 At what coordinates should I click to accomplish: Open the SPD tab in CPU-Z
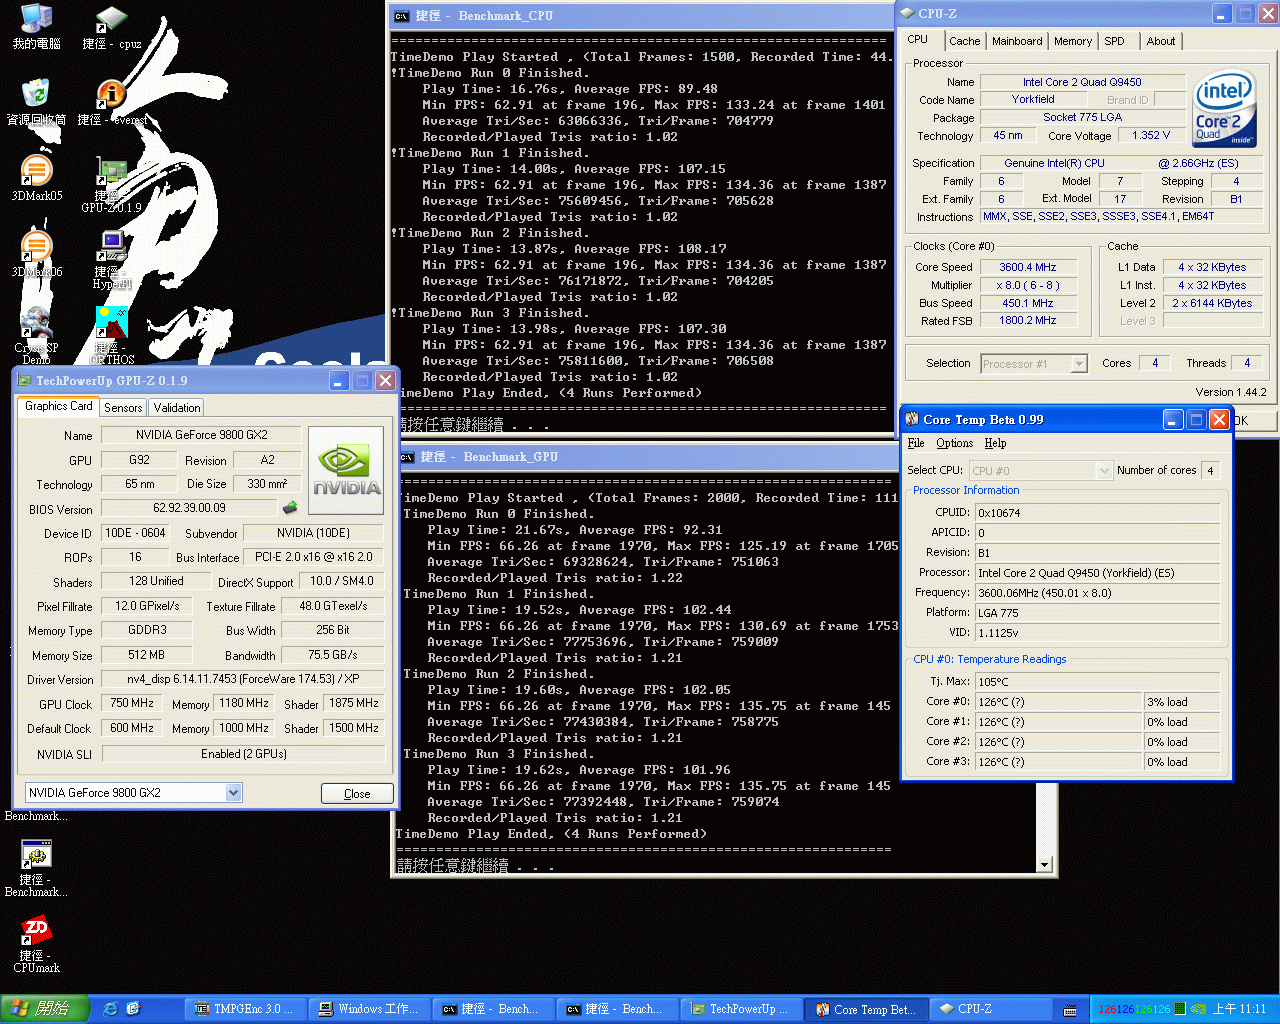click(1114, 41)
